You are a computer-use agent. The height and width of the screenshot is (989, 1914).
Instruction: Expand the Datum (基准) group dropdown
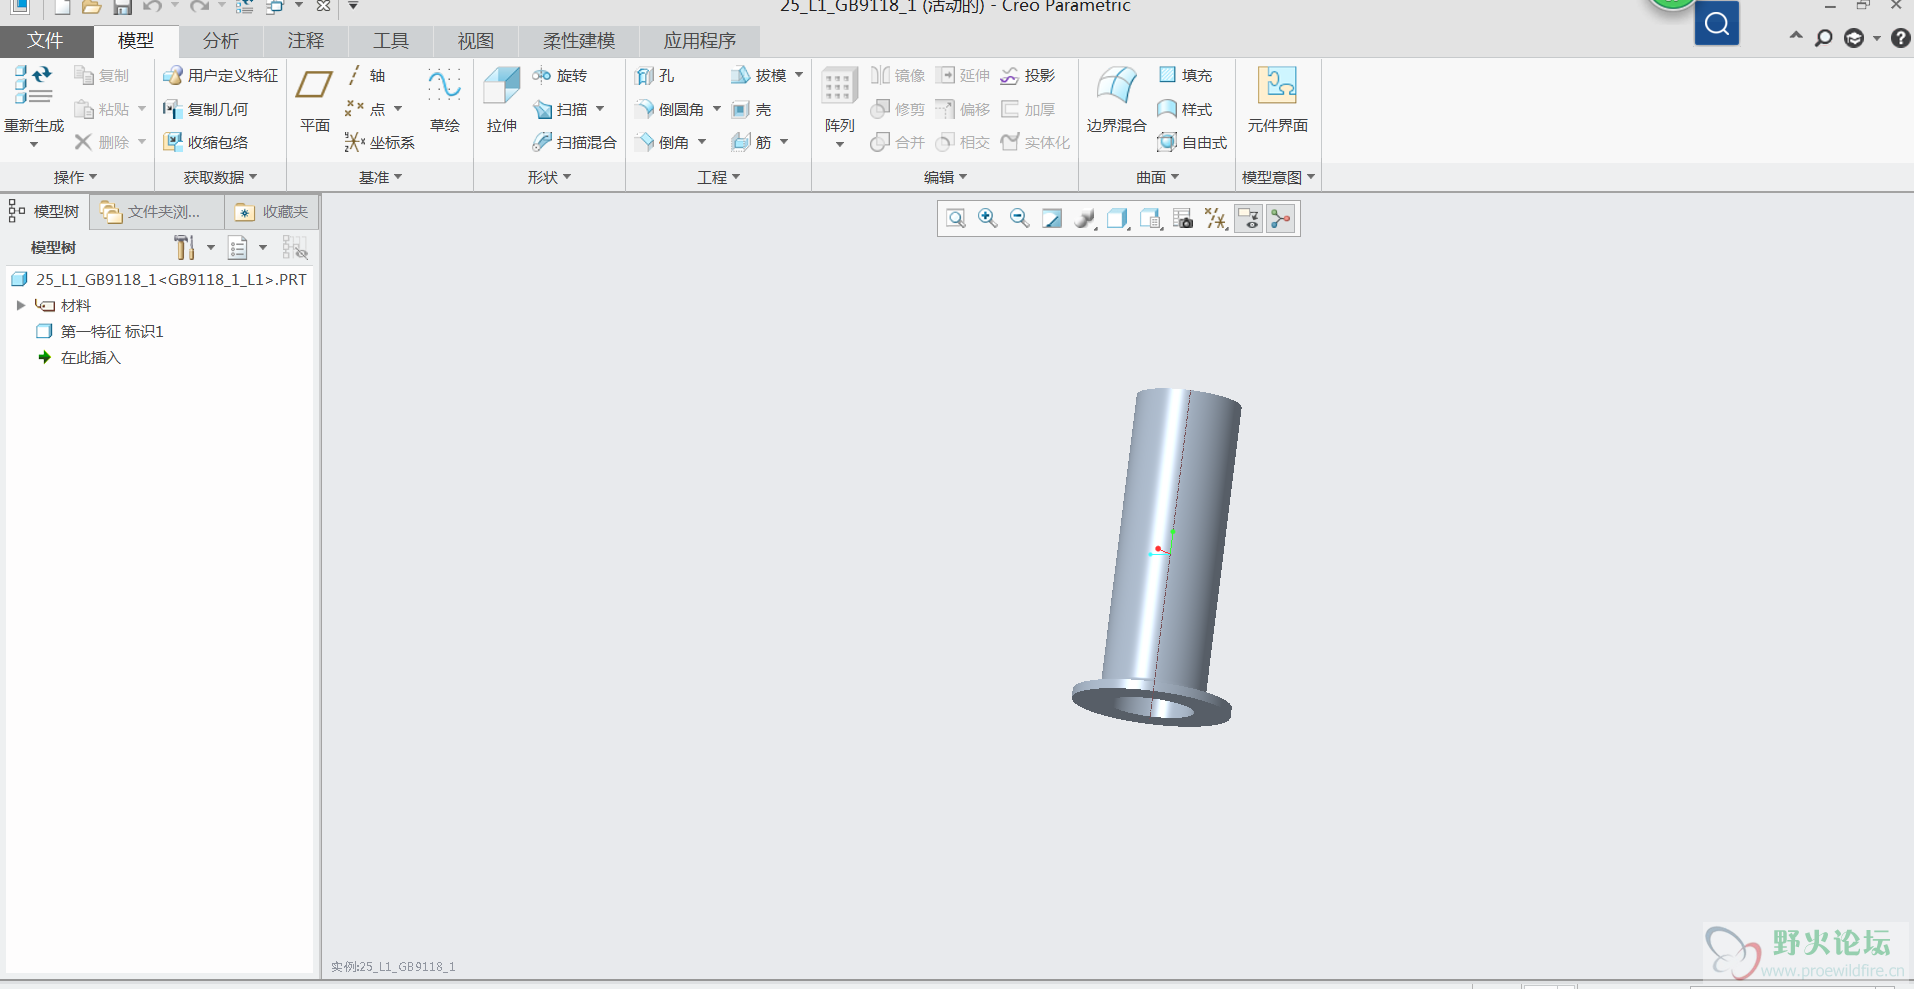[380, 177]
